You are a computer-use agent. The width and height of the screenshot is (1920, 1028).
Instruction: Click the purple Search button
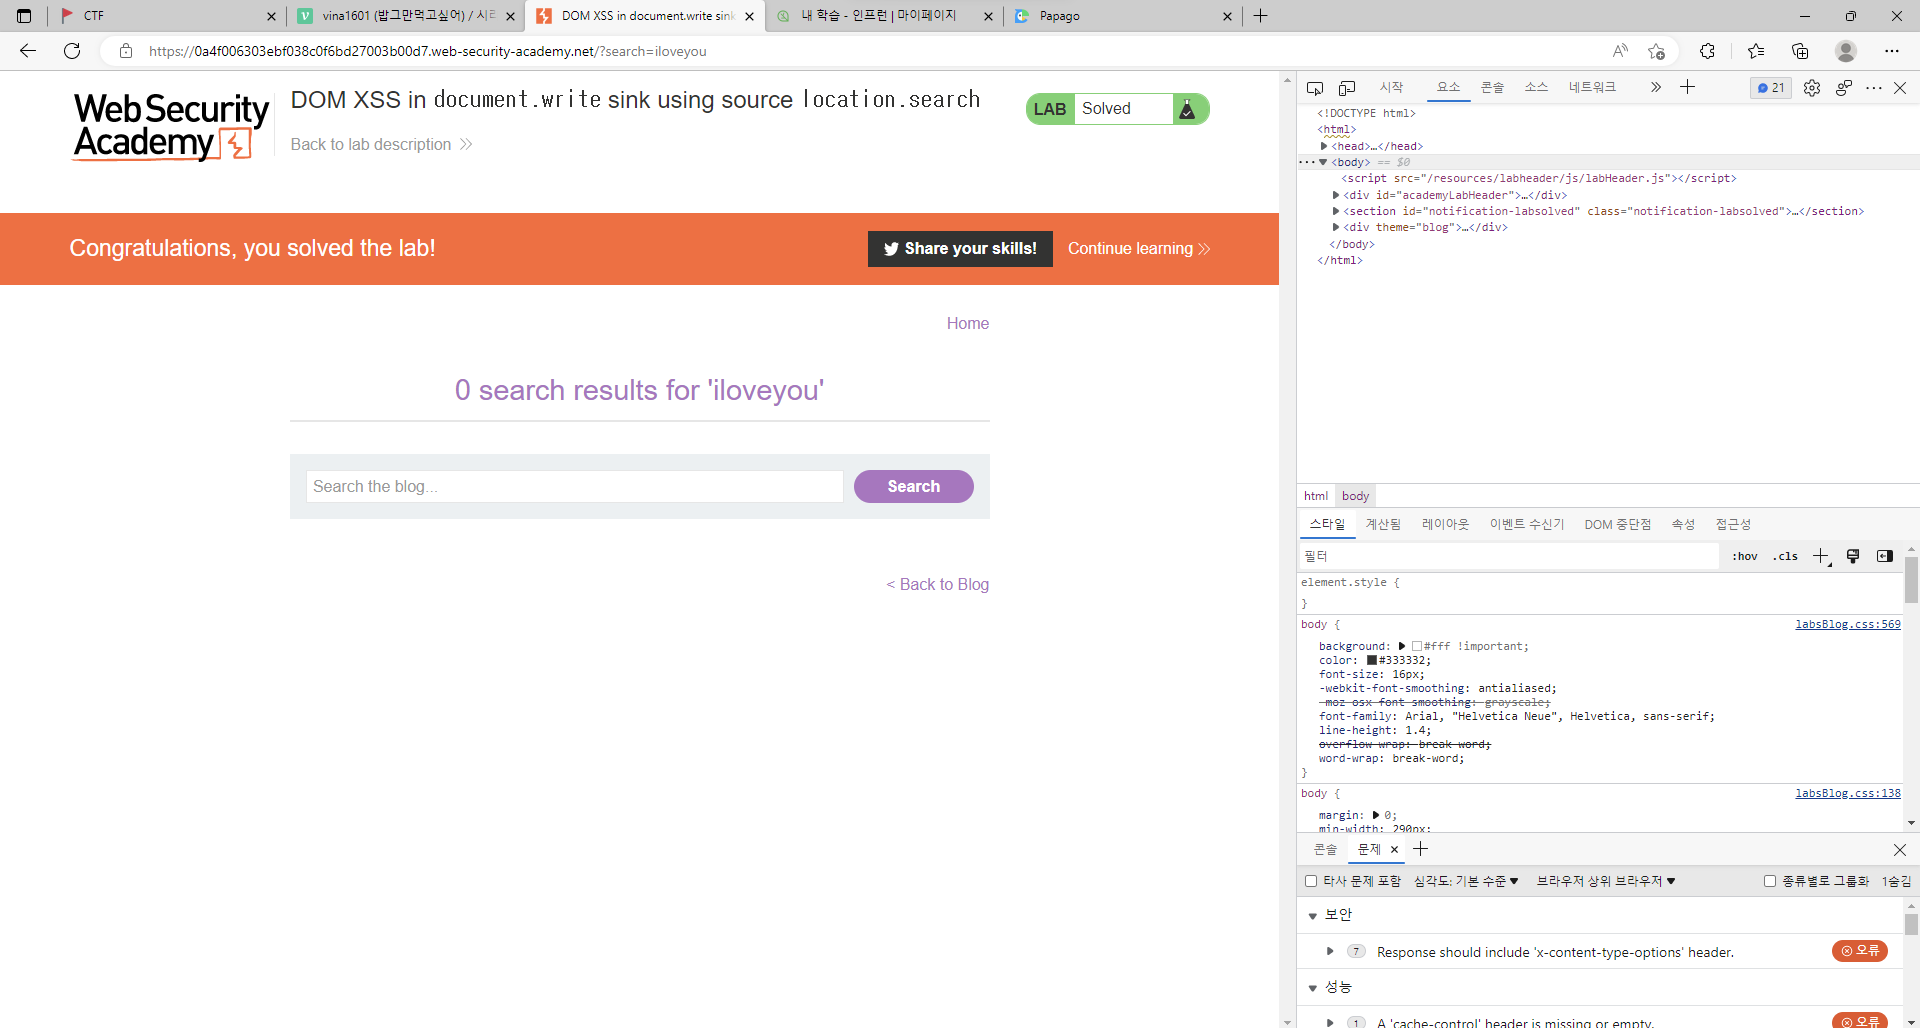click(913, 486)
